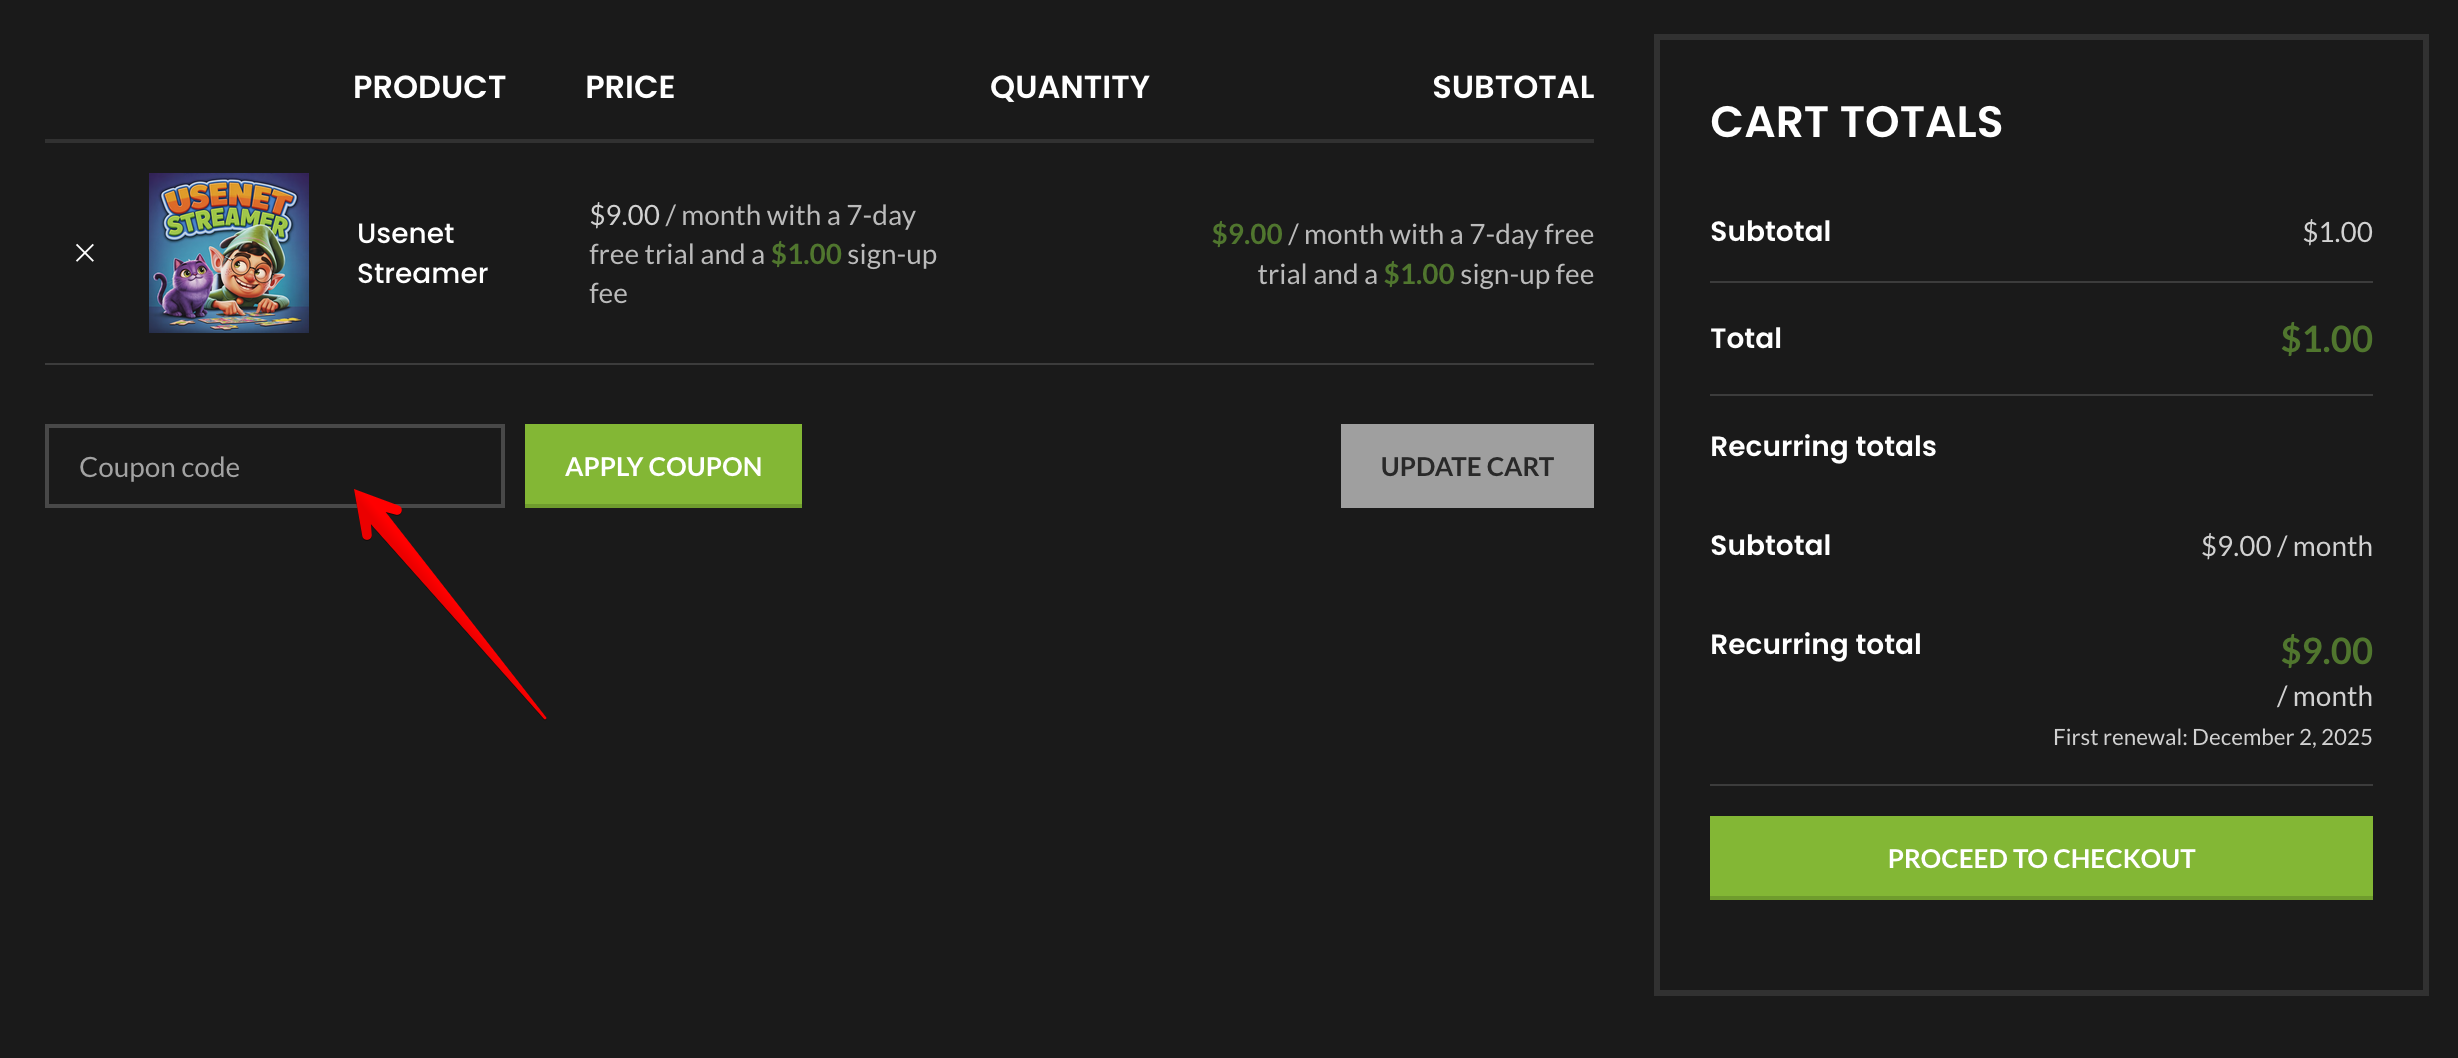Remove Usenet Streamer from the cart
This screenshot has height=1058, width=2458.
pos(85,253)
